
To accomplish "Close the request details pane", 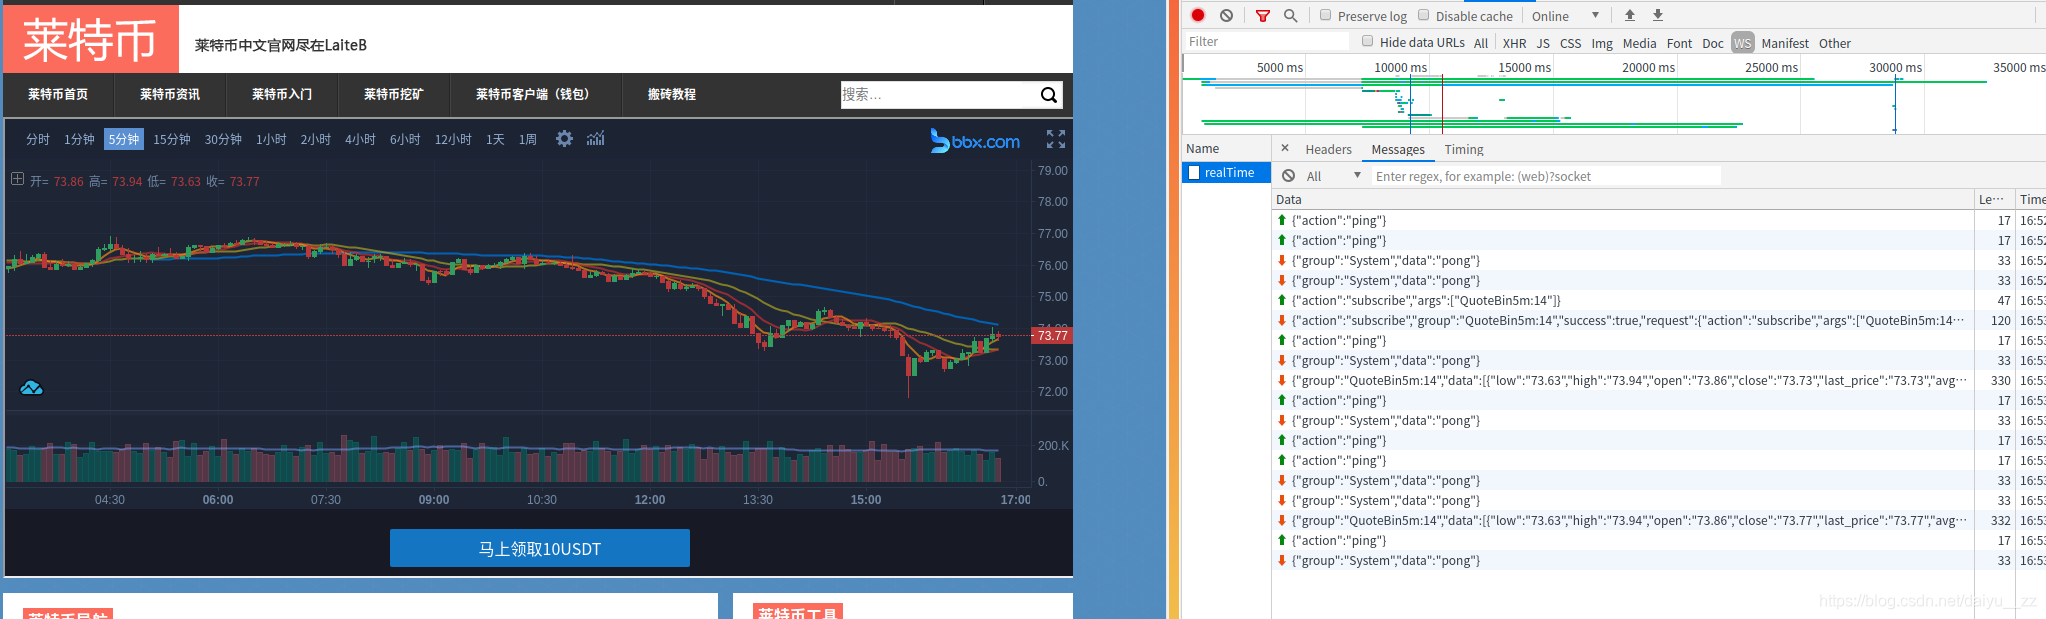I will click(x=1285, y=148).
